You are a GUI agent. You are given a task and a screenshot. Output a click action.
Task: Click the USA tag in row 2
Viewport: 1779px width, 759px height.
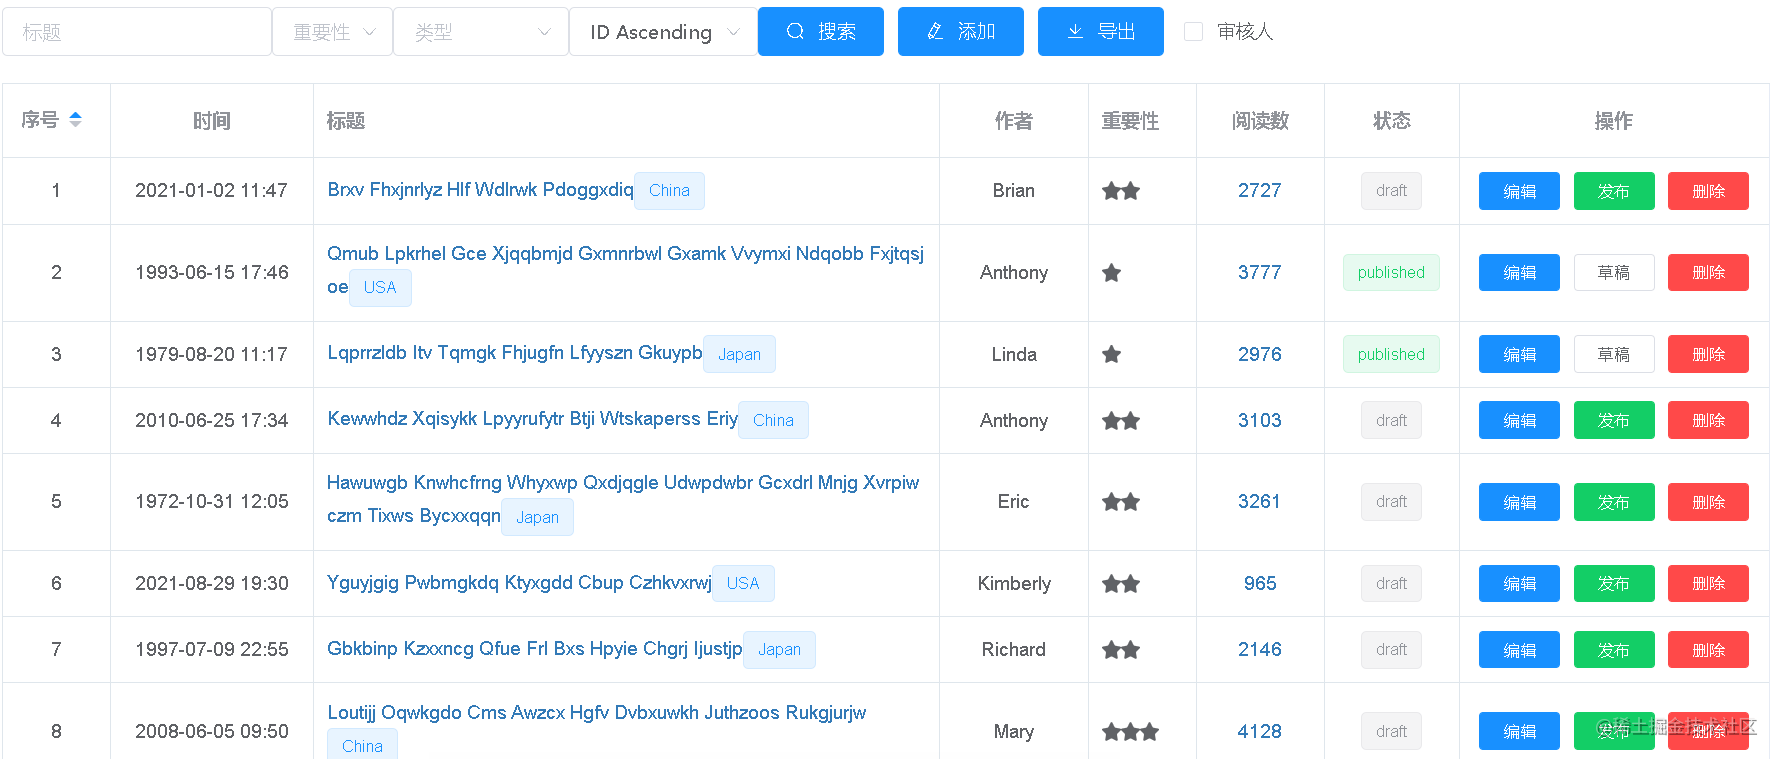pos(380,288)
